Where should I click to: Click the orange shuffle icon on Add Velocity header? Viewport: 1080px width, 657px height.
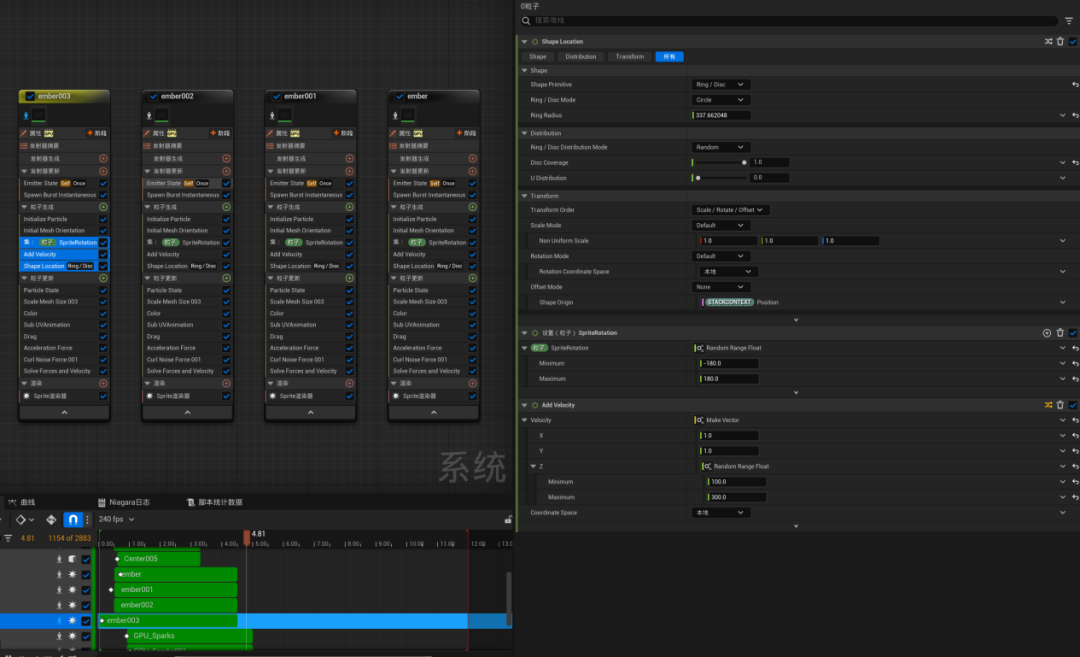(1048, 405)
